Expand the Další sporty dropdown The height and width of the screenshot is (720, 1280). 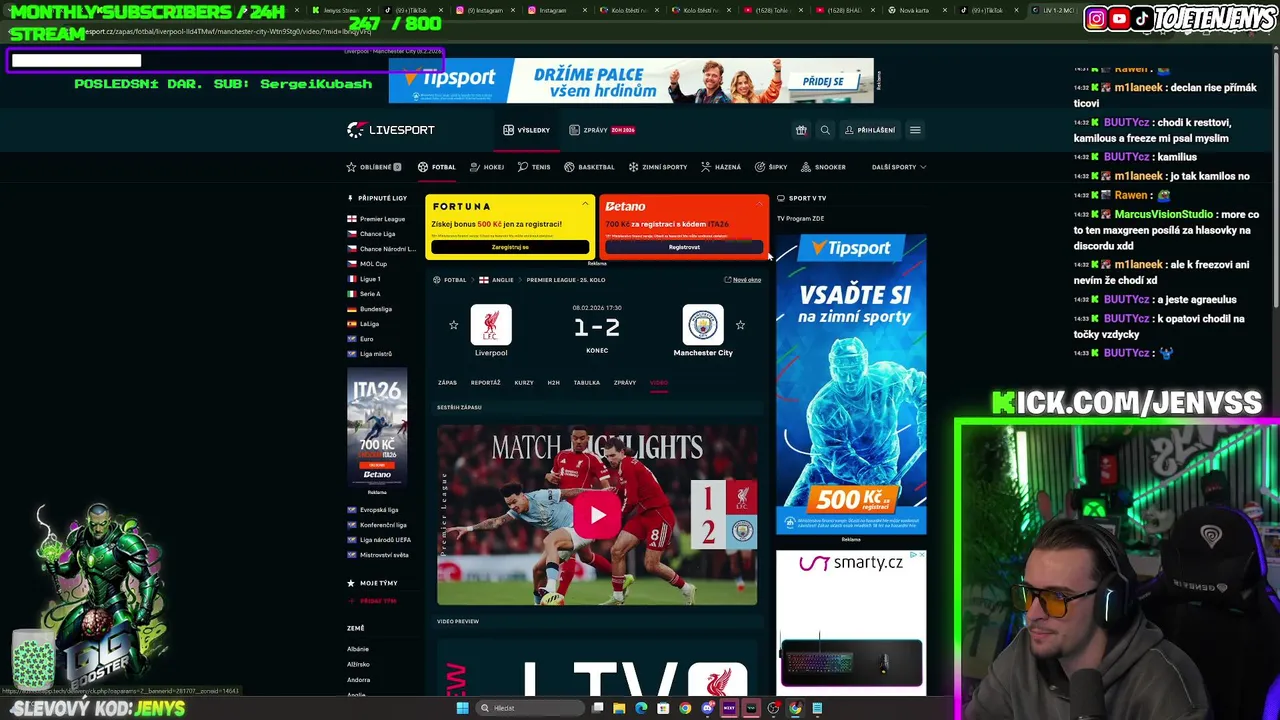tap(899, 167)
